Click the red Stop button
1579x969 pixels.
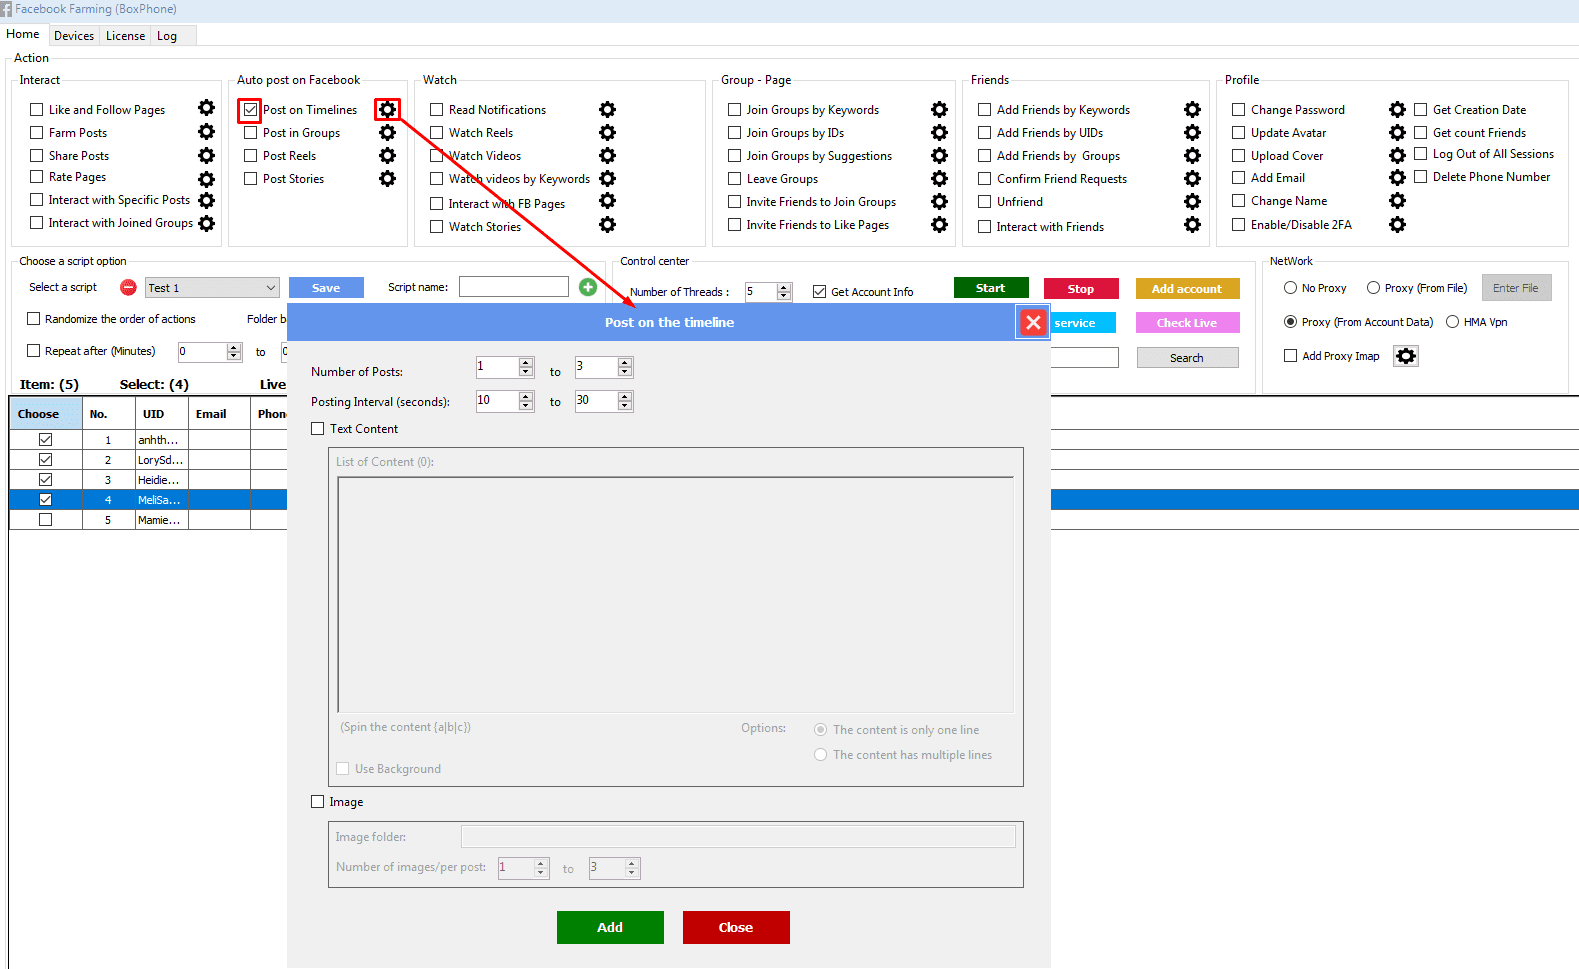tap(1081, 288)
